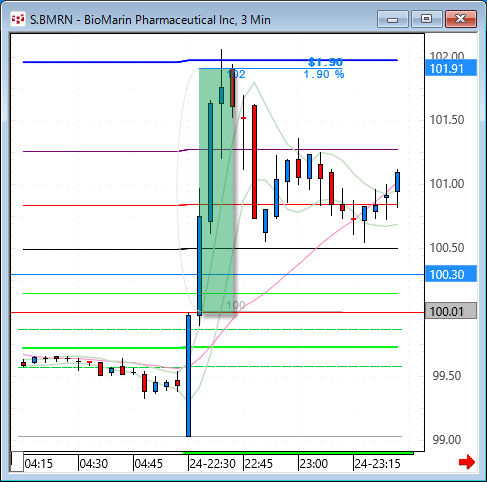
Task: Click the tall blue candle reaching 99.00
Action: 189,376
